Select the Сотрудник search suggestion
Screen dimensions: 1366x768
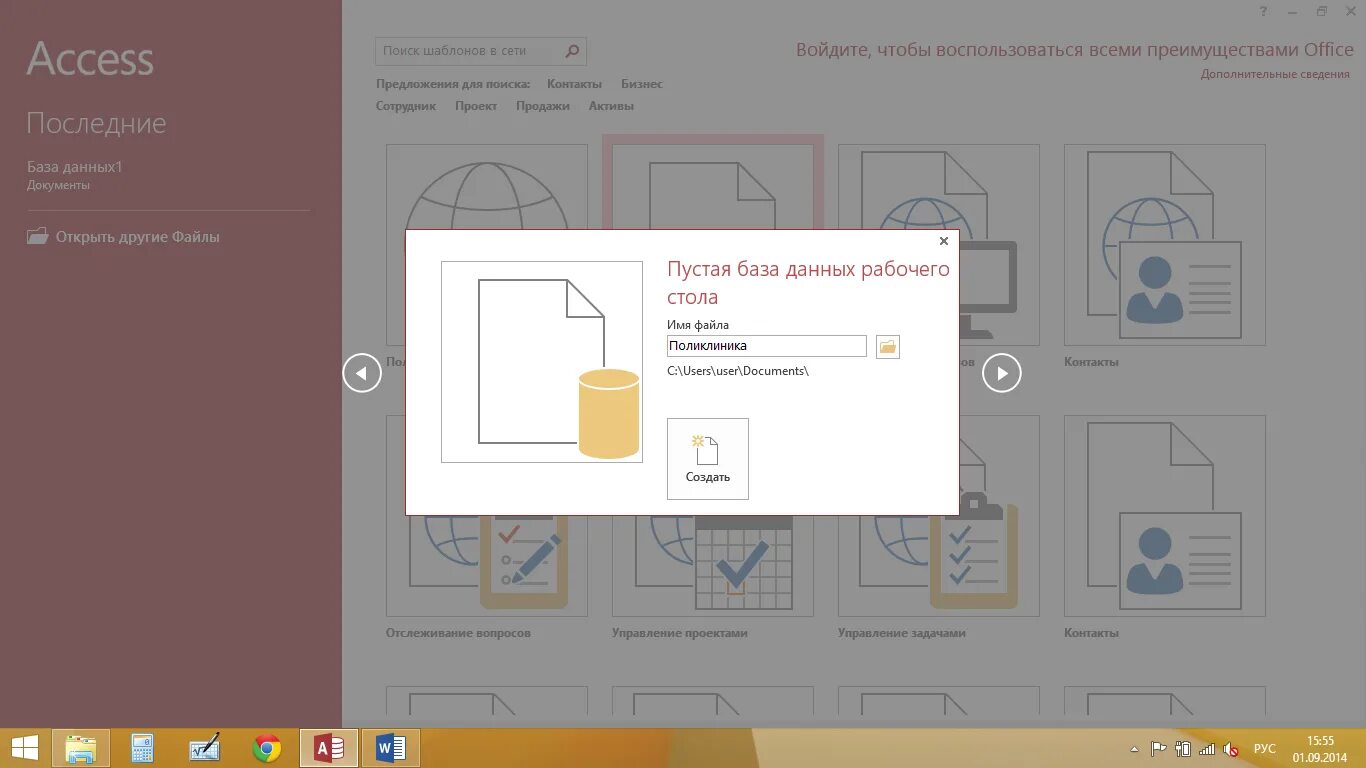[406, 106]
